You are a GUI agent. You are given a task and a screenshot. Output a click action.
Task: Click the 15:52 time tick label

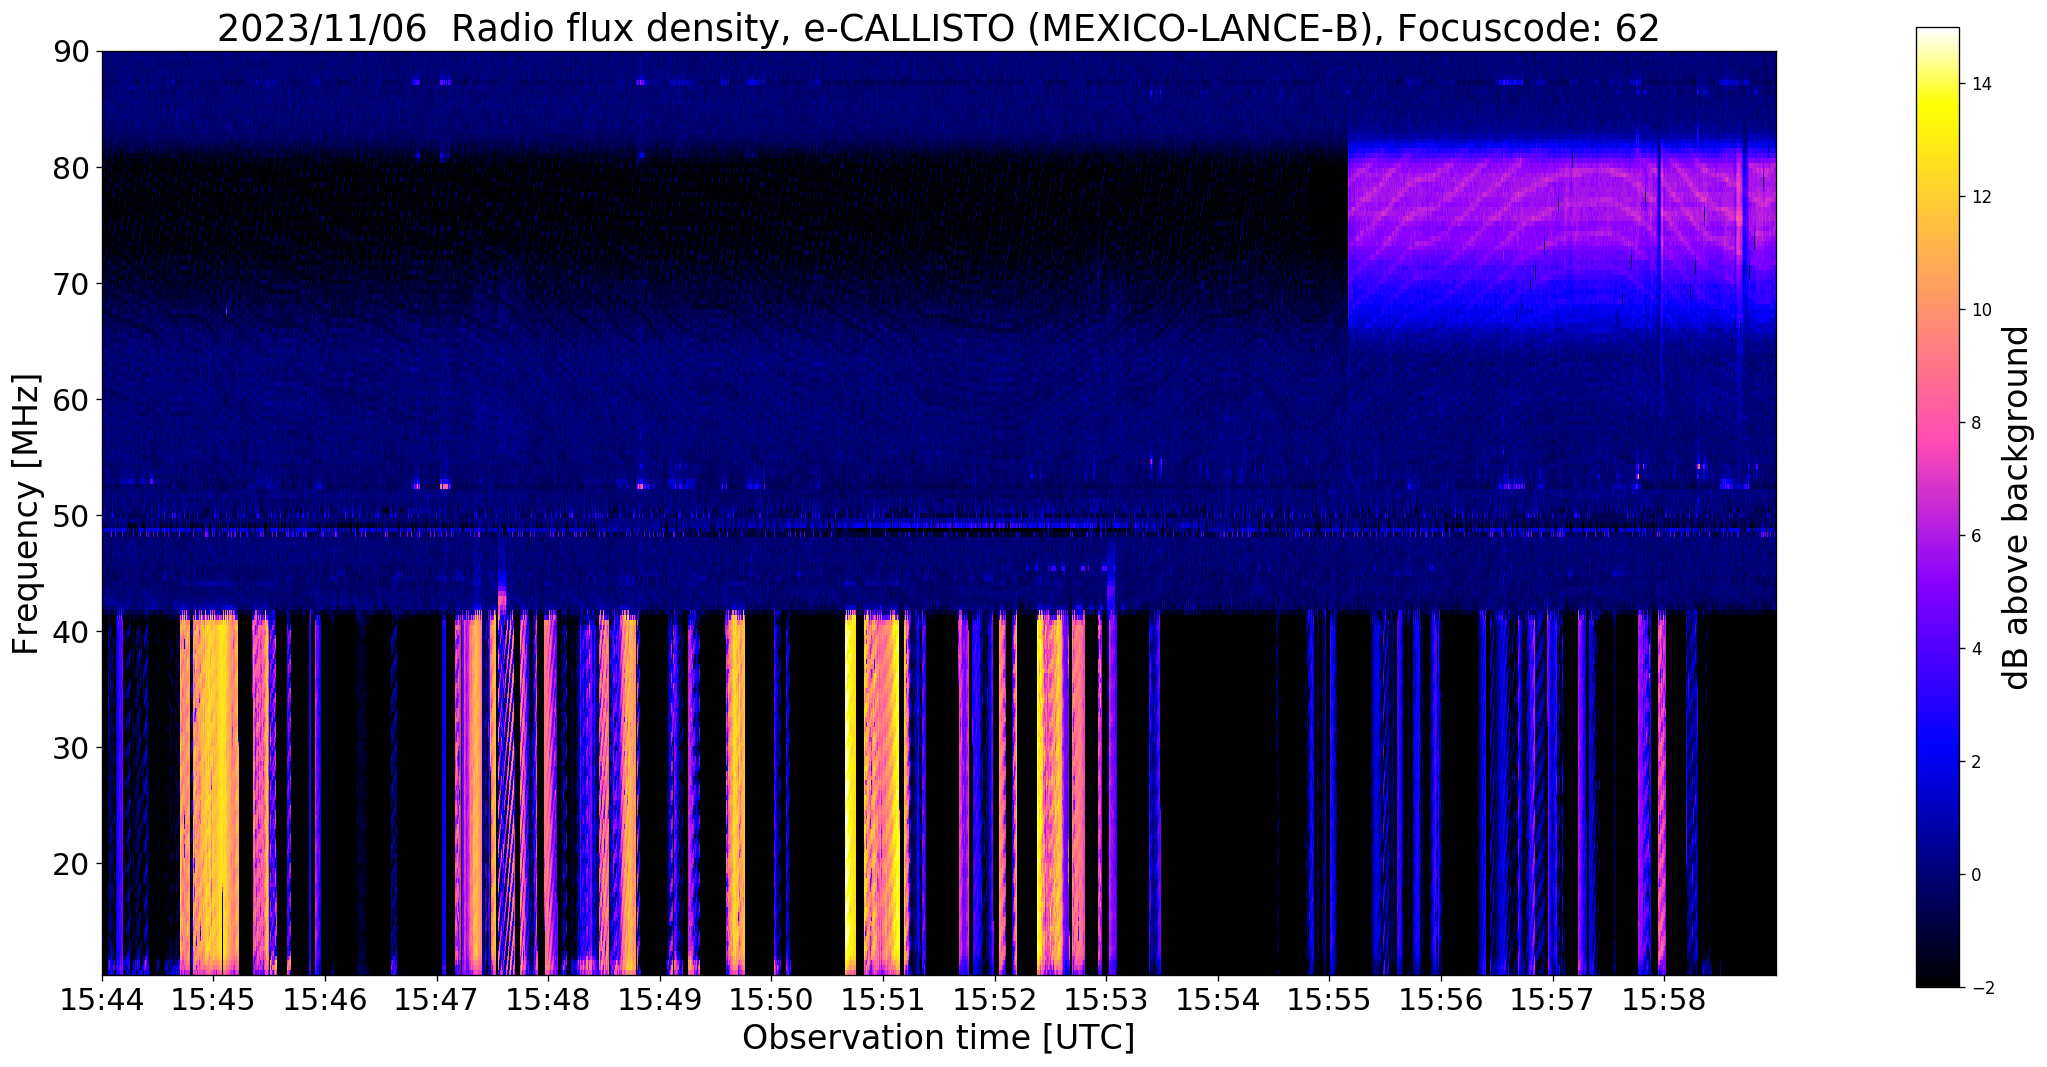[x=995, y=999]
